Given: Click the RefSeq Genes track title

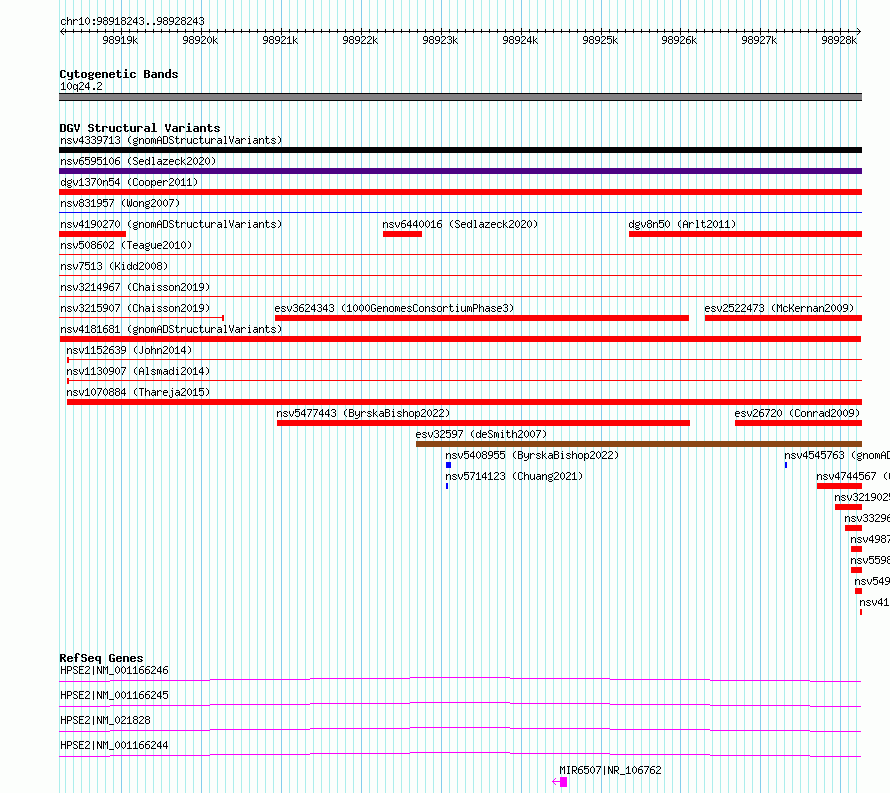Looking at the screenshot, I should pos(101,658).
